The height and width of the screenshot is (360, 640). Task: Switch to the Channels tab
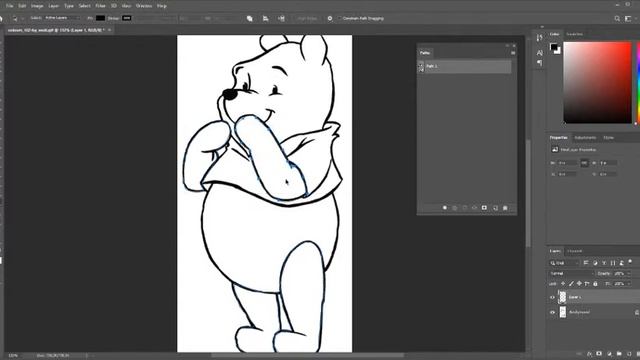tap(574, 251)
